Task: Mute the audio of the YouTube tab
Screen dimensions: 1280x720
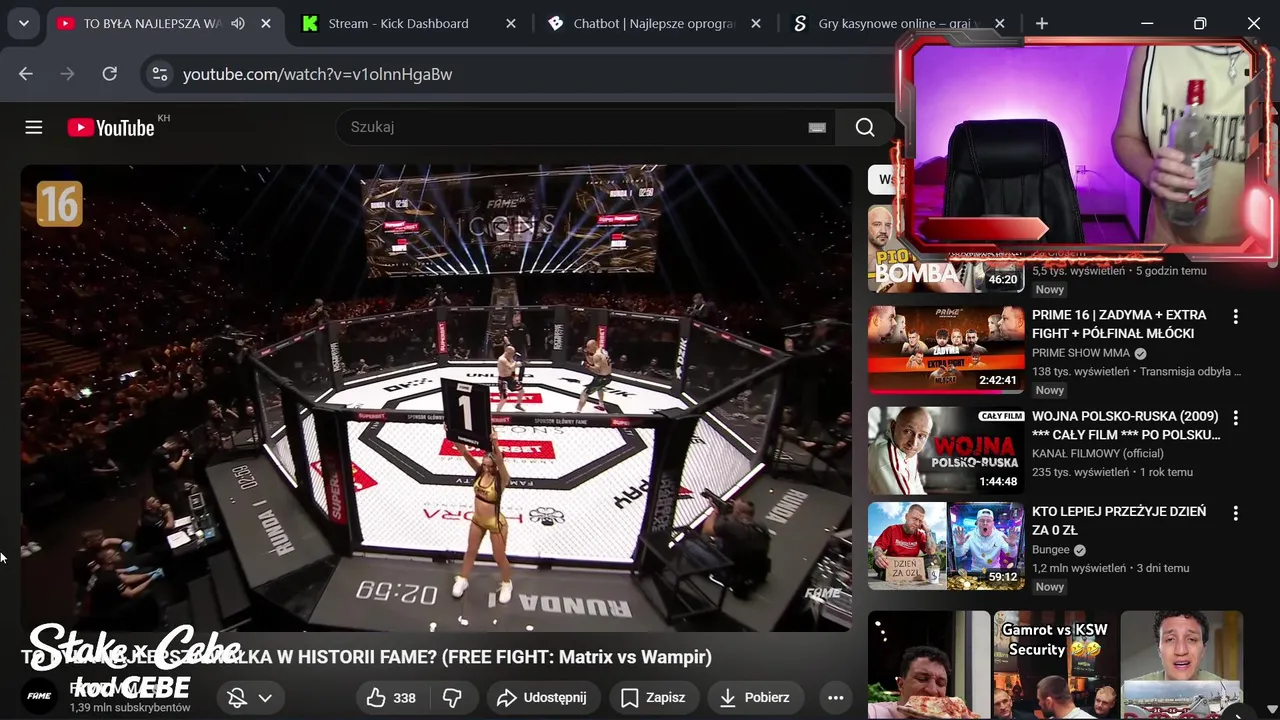Action: [x=238, y=23]
